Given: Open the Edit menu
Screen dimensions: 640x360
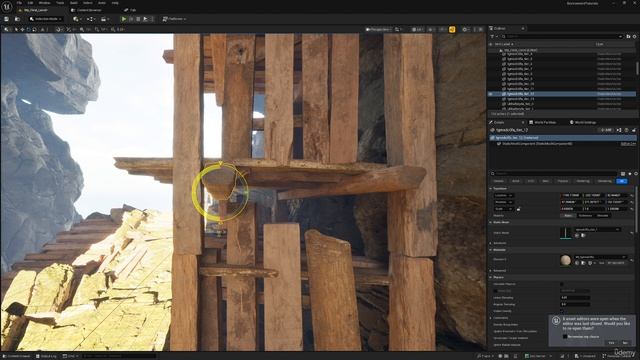Looking at the screenshot, I should [31, 3].
